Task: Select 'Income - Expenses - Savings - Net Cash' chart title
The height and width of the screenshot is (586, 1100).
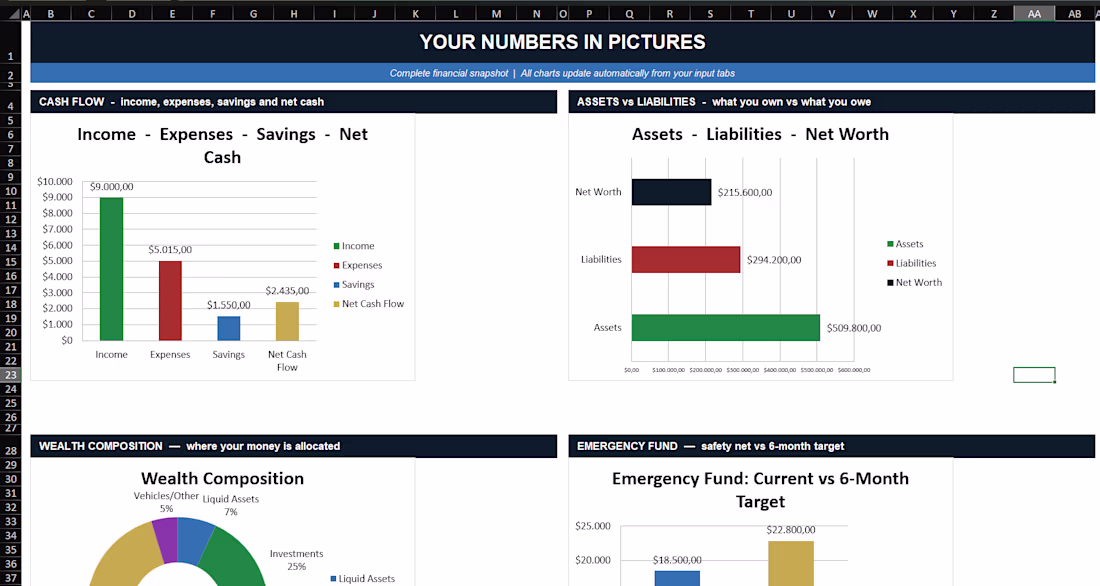Action: pyautogui.click(x=222, y=145)
